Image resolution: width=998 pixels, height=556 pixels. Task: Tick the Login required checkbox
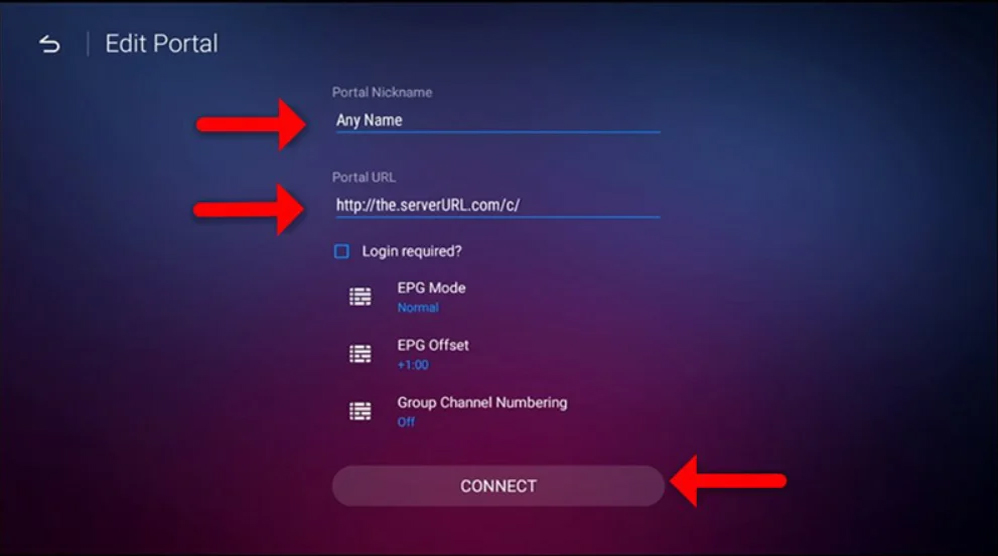(342, 251)
